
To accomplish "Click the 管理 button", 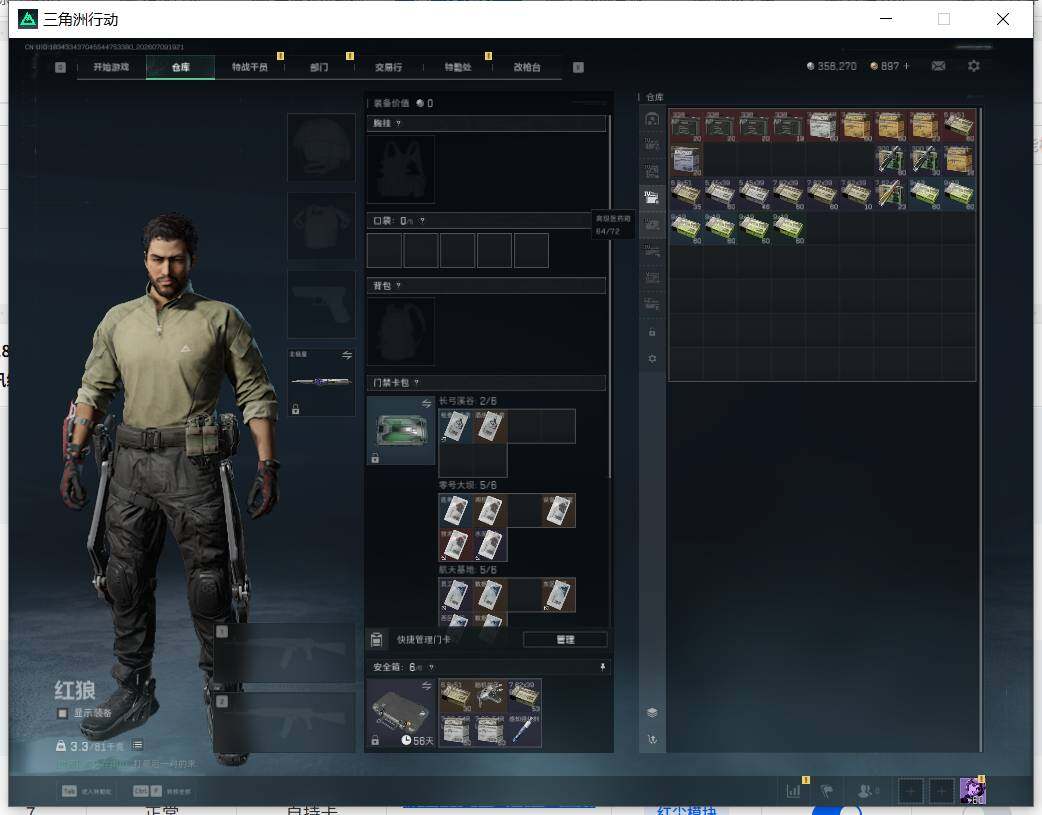I will pos(565,640).
